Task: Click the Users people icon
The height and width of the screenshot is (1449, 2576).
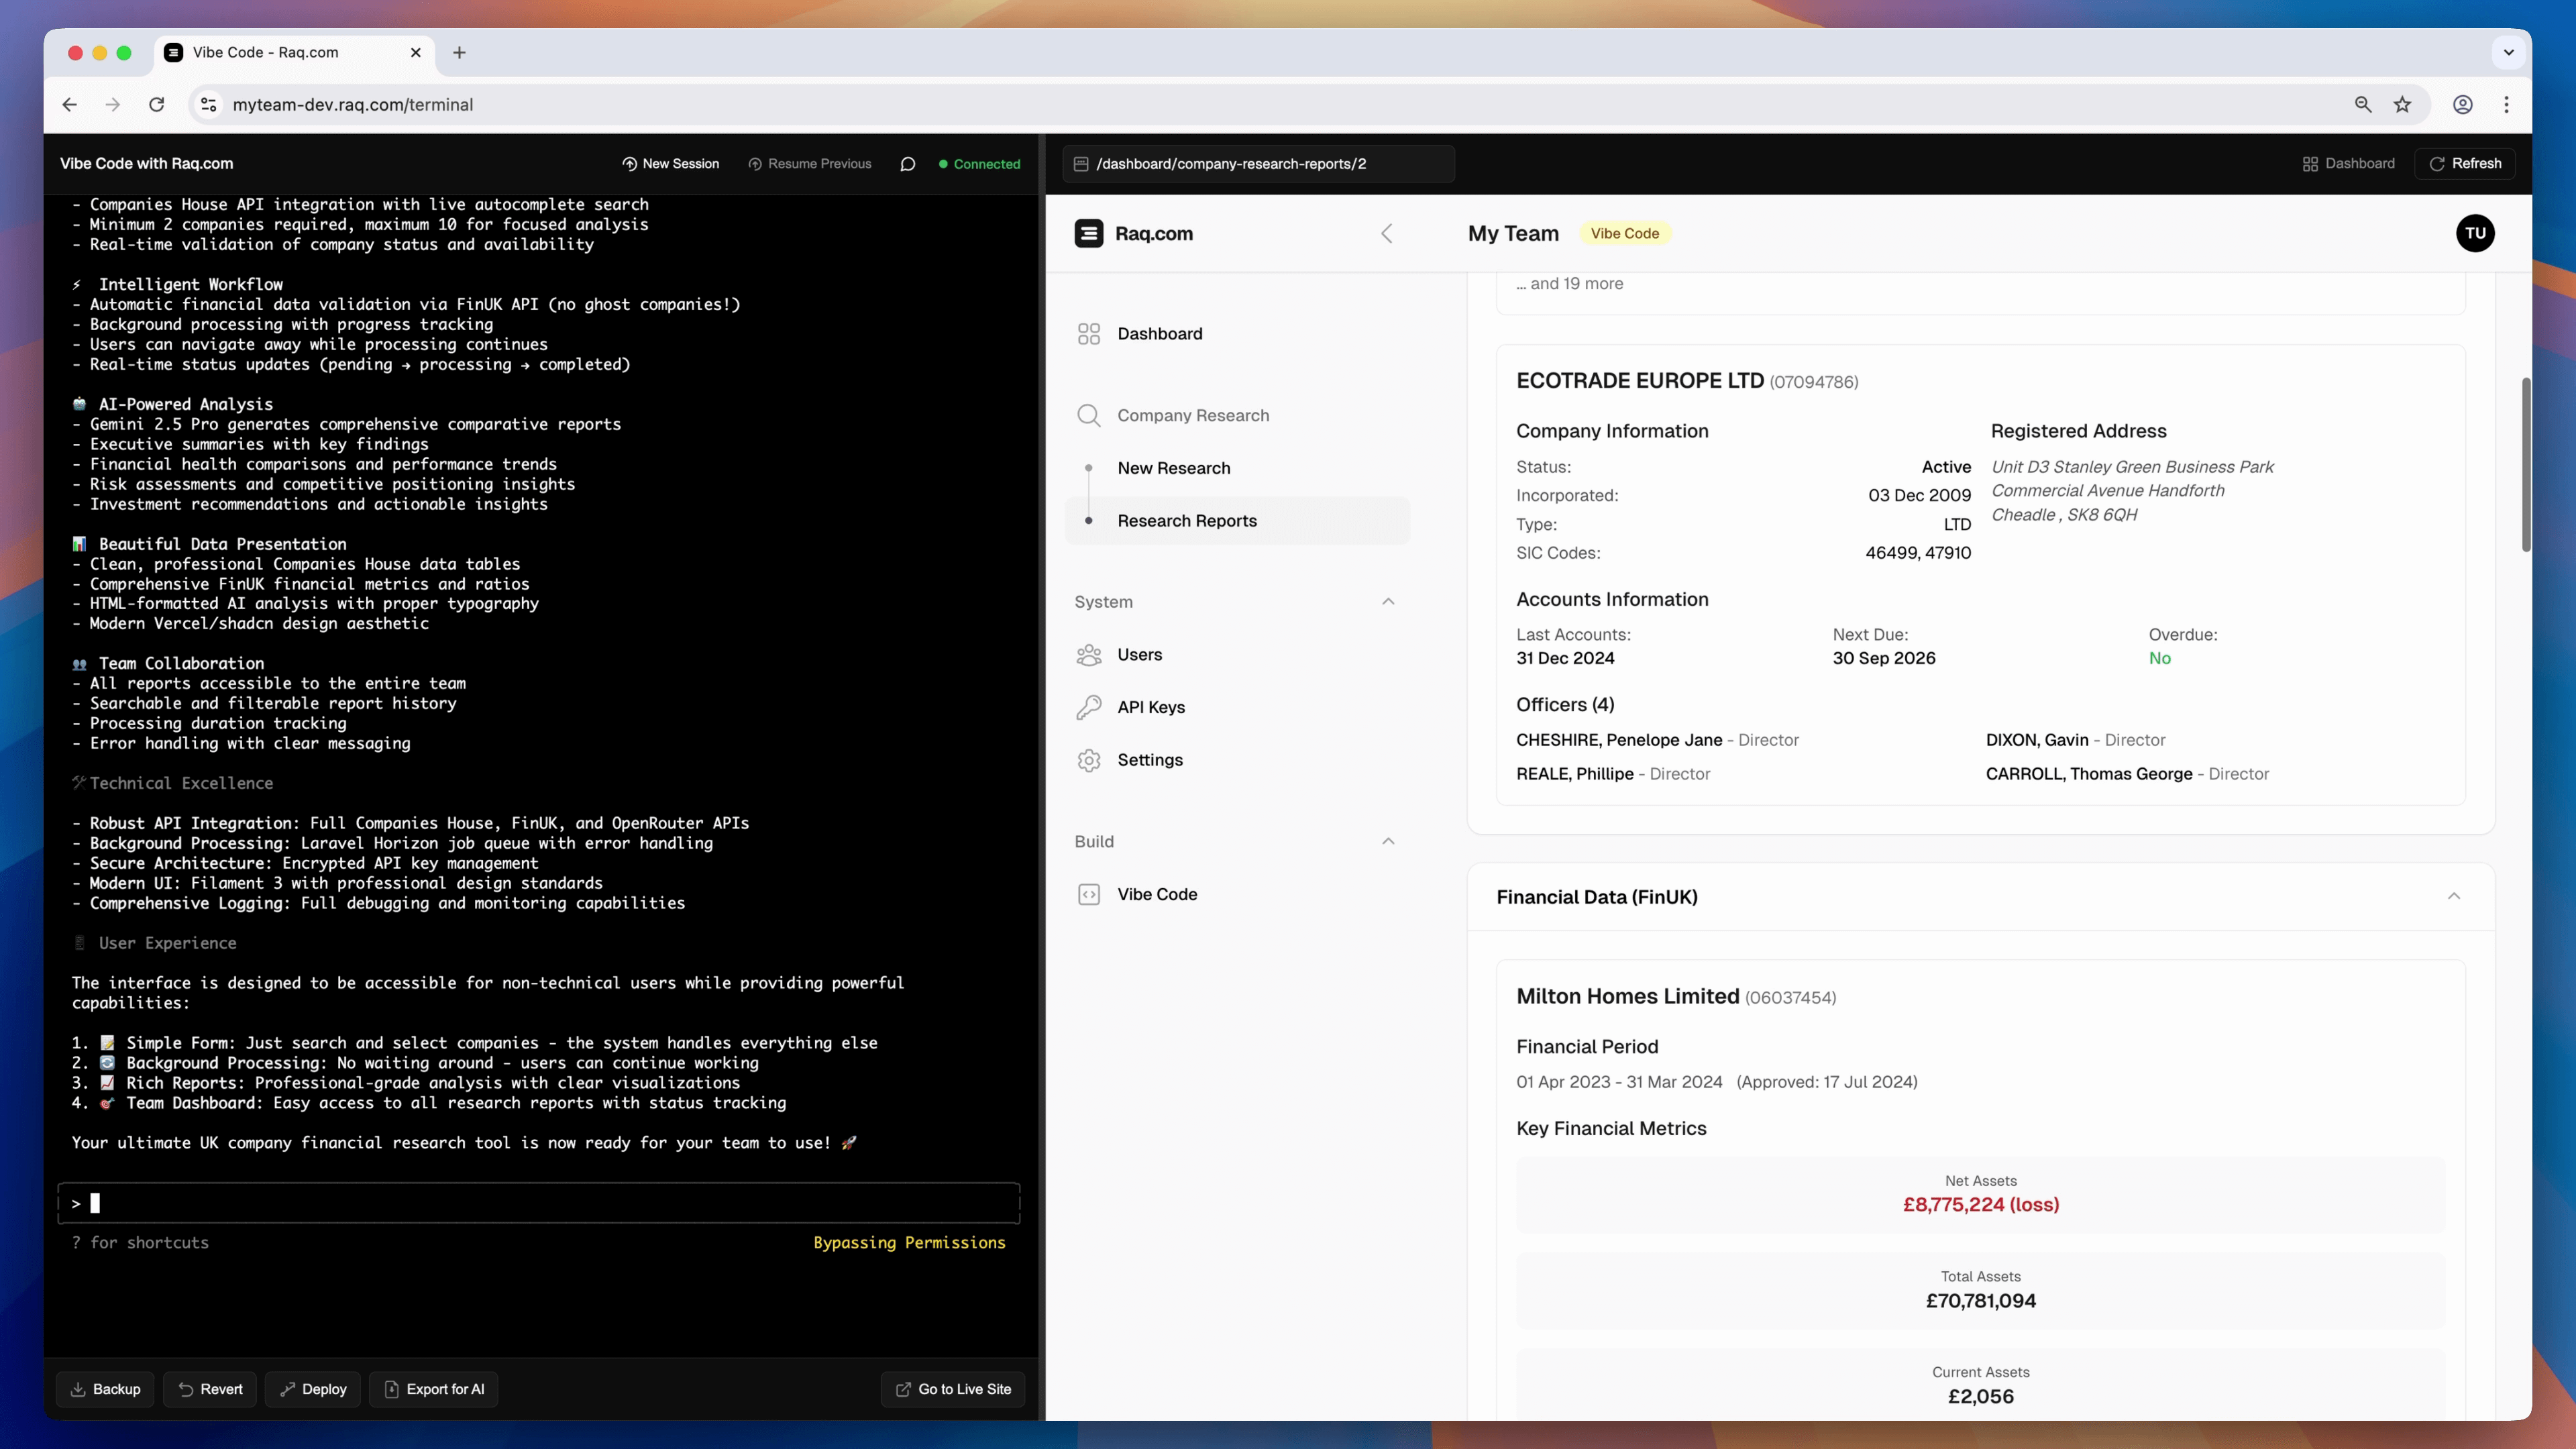Action: pyautogui.click(x=1089, y=655)
